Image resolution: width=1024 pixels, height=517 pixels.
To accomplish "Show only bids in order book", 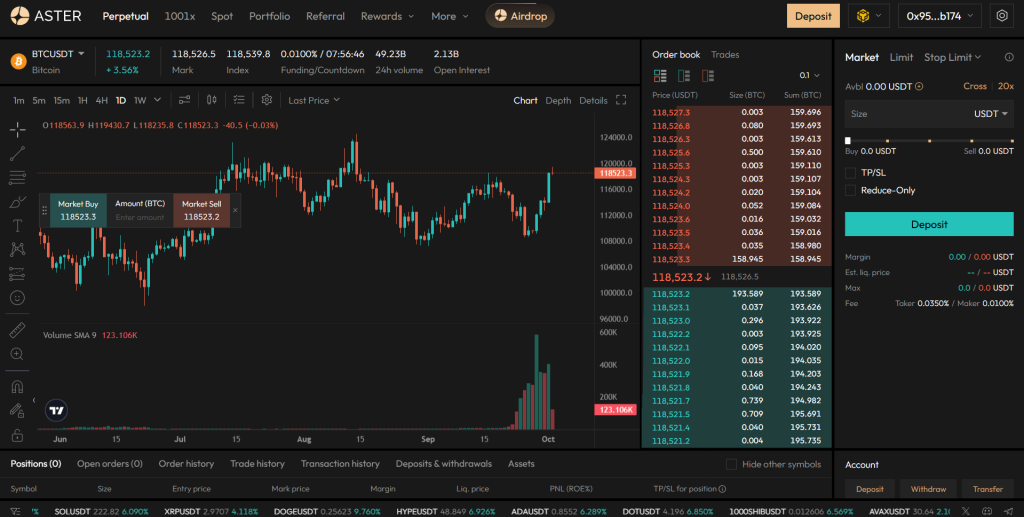I will (684, 76).
